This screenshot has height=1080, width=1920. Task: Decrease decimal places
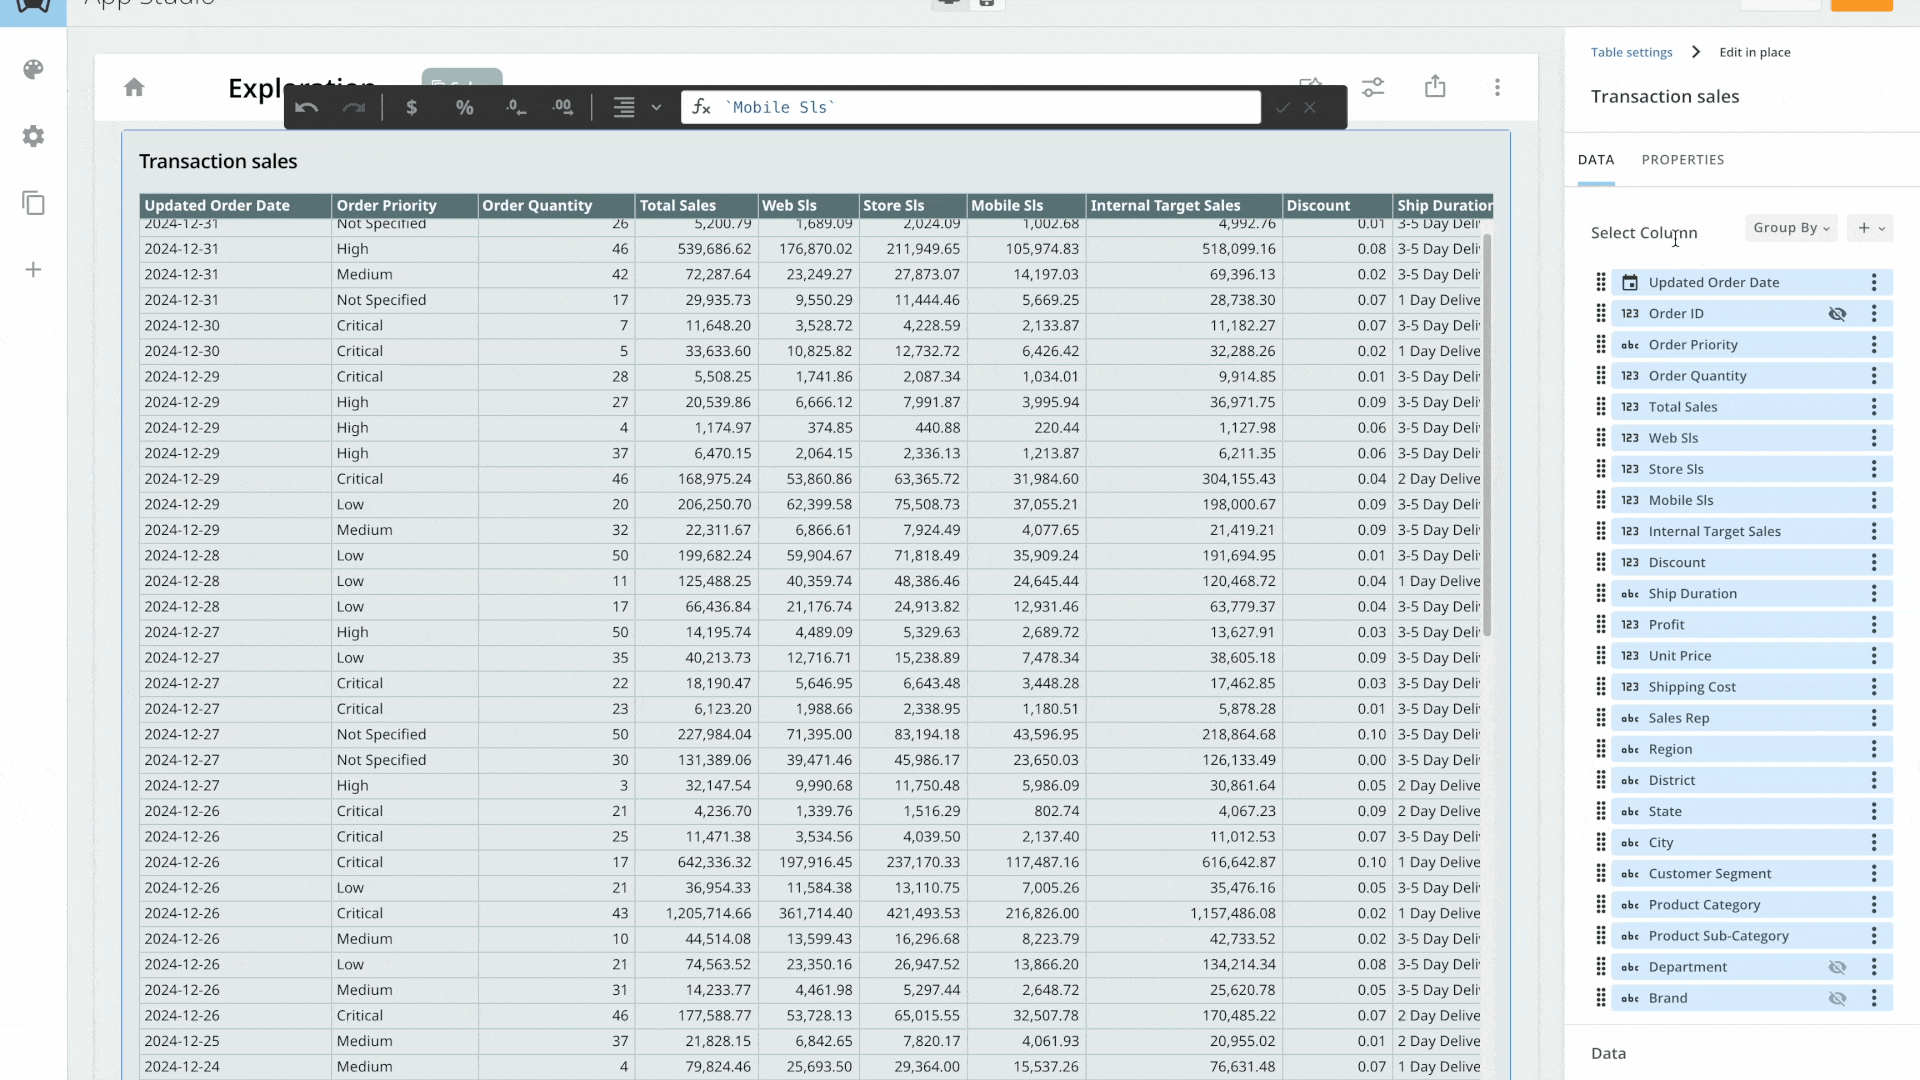(515, 107)
